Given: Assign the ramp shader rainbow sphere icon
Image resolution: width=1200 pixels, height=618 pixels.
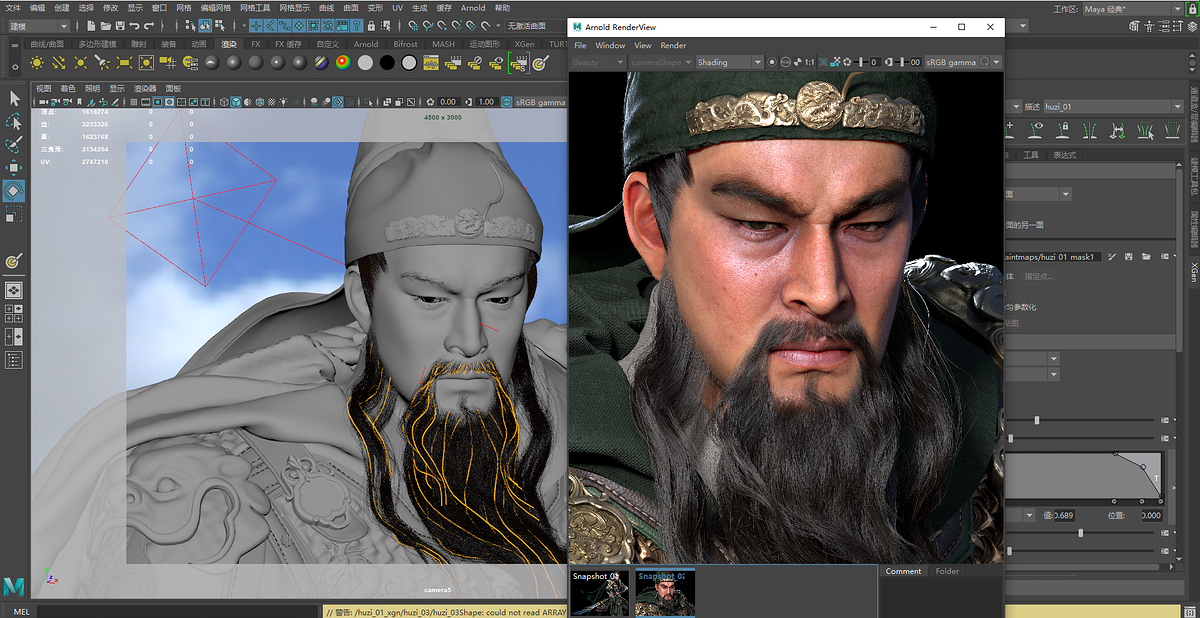Looking at the screenshot, I should pos(343,62).
